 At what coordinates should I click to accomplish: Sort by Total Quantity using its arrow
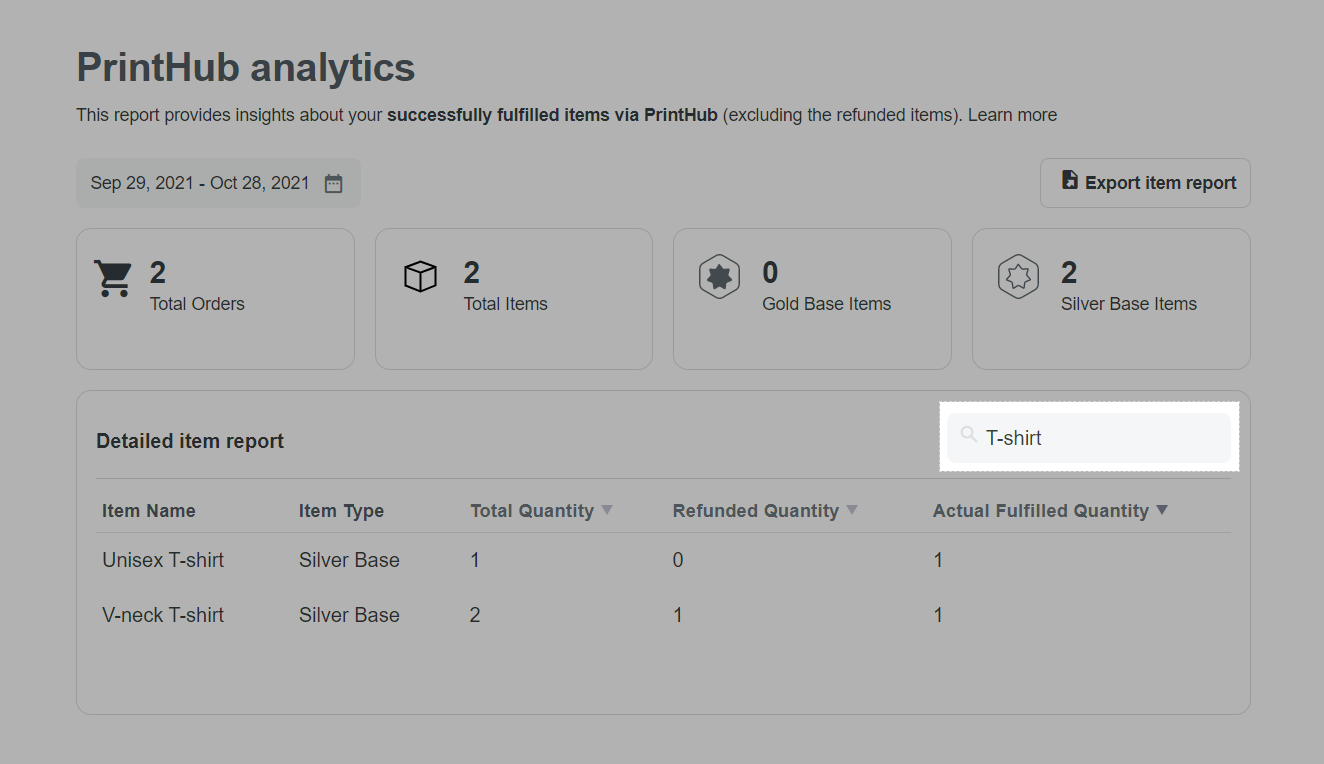pos(606,510)
